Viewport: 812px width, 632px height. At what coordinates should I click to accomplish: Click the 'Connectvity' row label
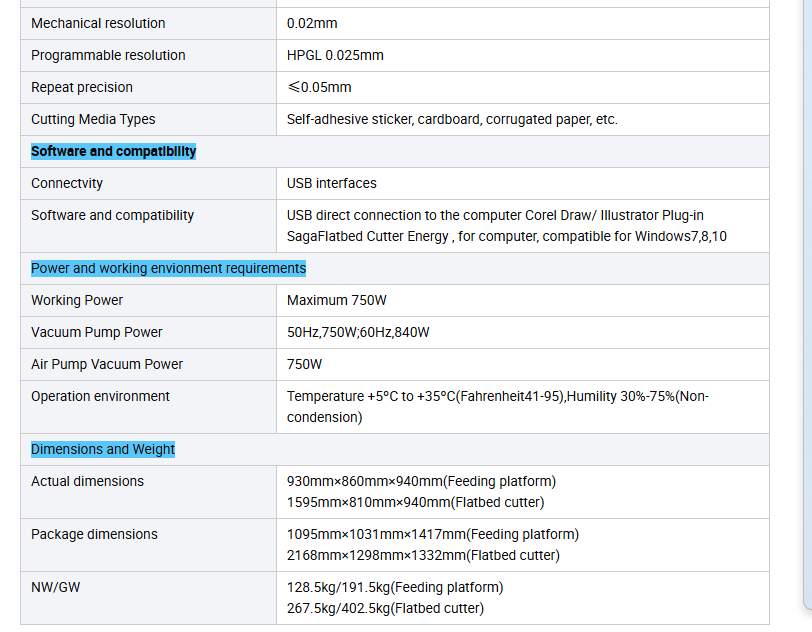tap(67, 183)
